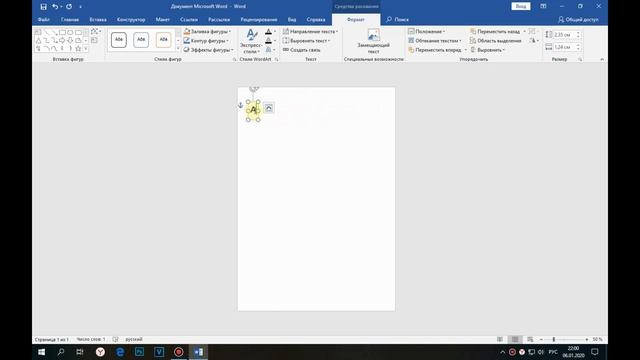Open the Размер dialog launcher
The height and width of the screenshot is (360, 640).
point(580,60)
